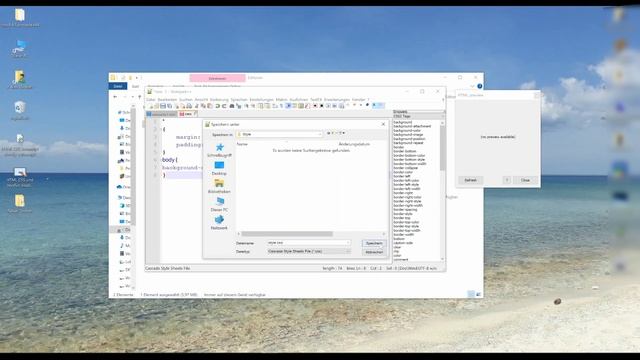Click the Undo icon in Notepad++ toolbar

(217, 106)
